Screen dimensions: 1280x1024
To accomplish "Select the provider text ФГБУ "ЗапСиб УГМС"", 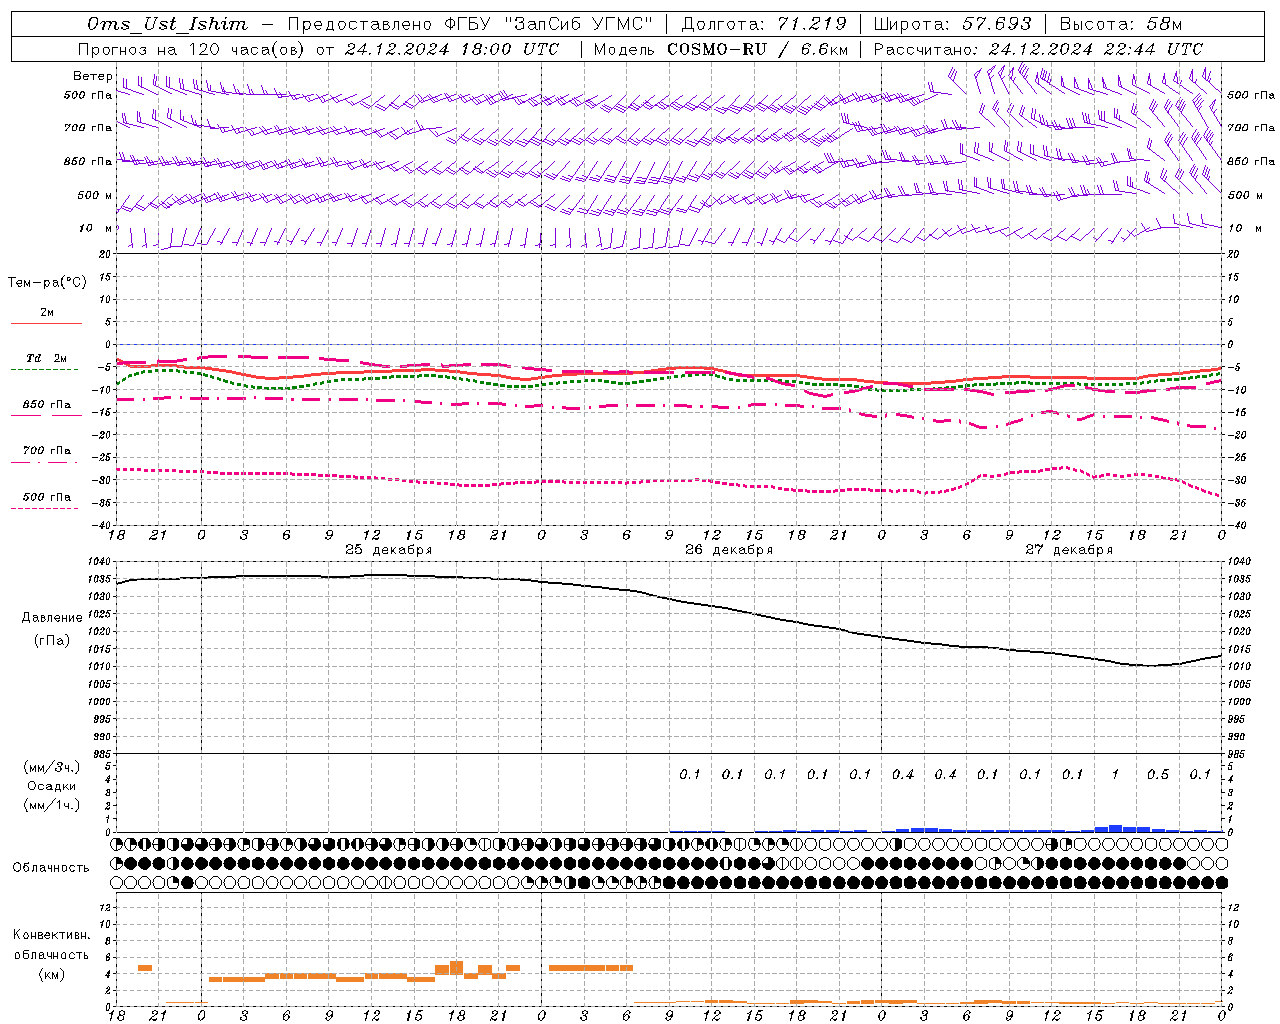I will [x=547, y=24].
